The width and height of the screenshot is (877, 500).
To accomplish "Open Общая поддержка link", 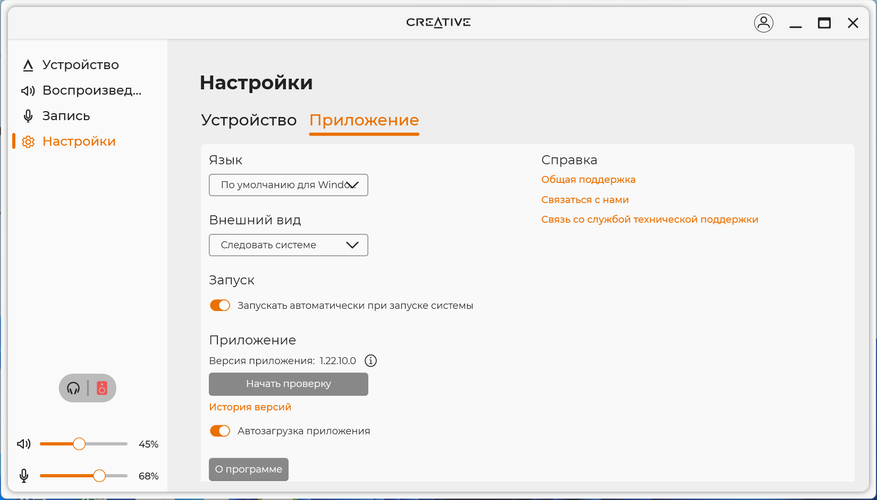I will tap(588, 180).
